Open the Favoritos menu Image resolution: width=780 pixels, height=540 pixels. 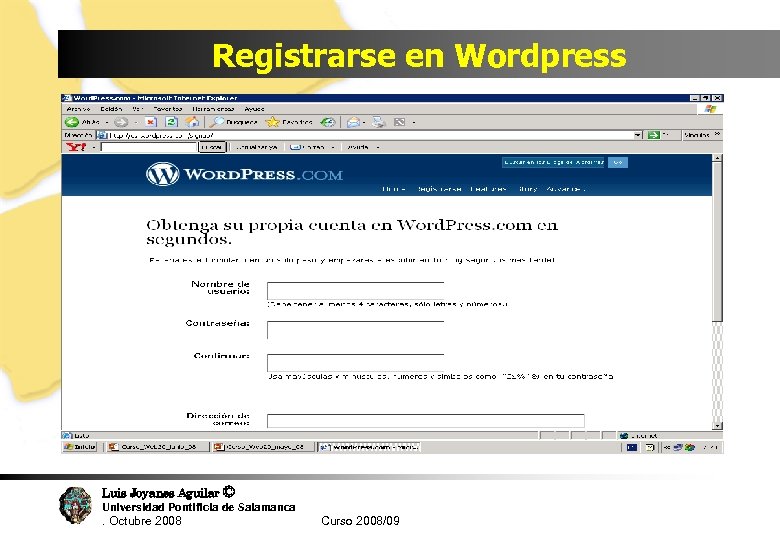point(168,109)
